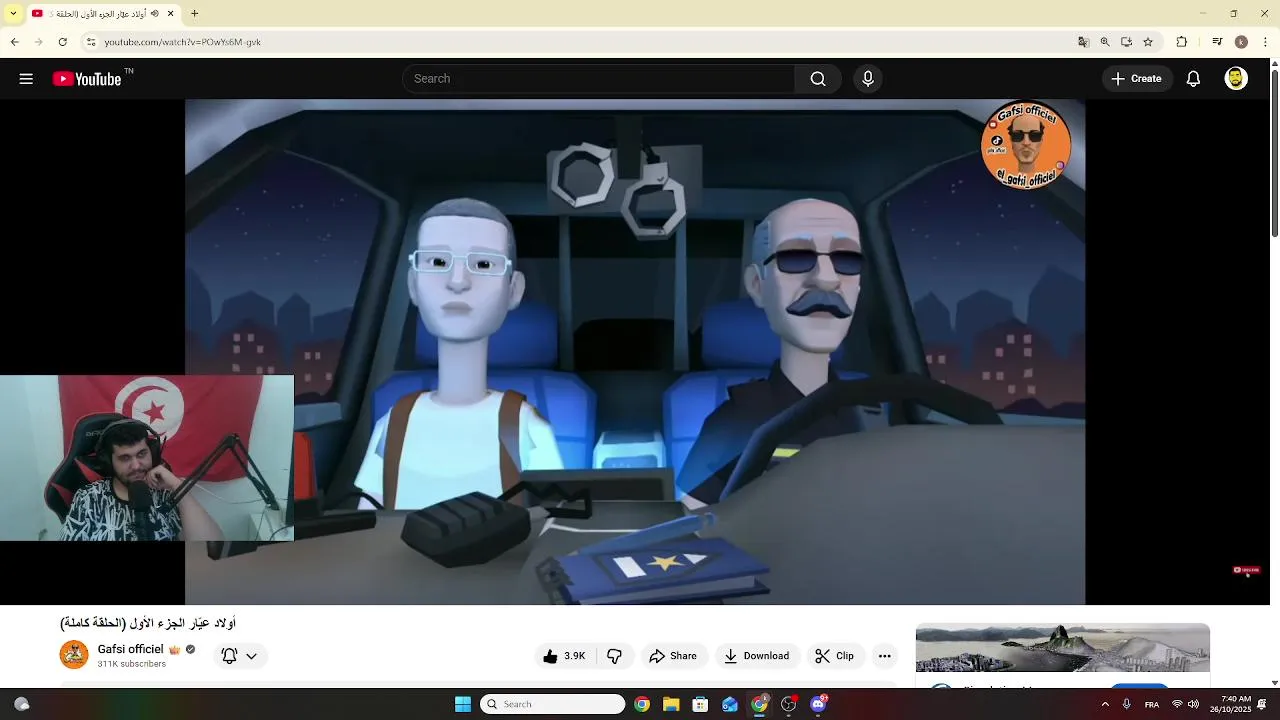
Task: Show hidden system tray icons chevron
Action: (x=1105, y=704)
